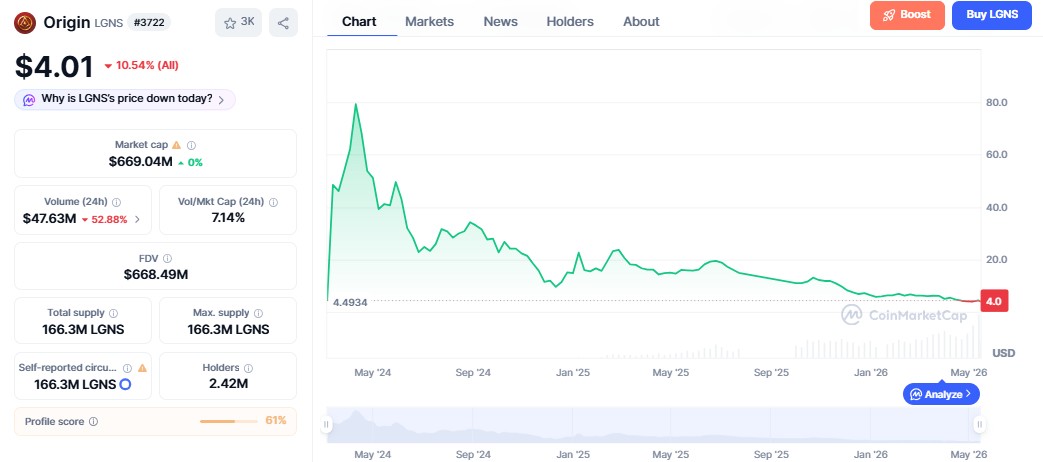Click the Boost button
Screen dimensions: 1043x462
click(x=907, y=15)
